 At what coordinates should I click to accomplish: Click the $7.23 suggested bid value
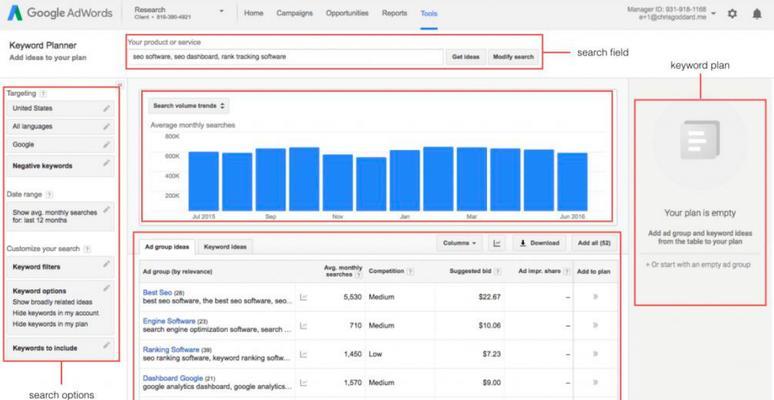tap(491, 354)
